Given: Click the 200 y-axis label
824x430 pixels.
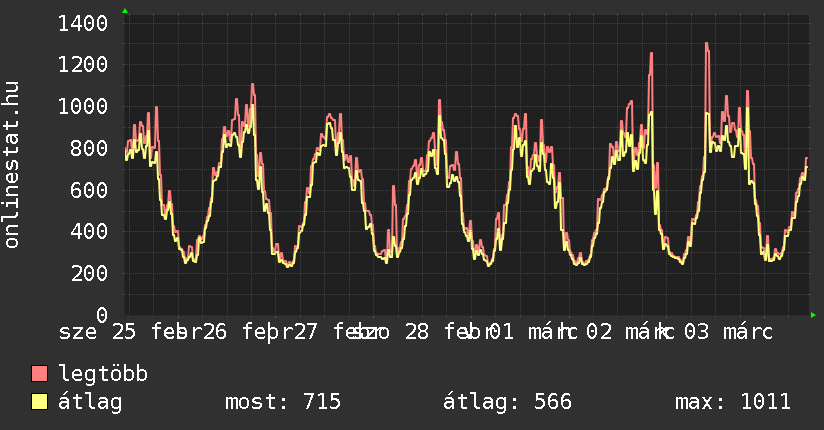Looking at the screenshot, I should click(91, 273).
